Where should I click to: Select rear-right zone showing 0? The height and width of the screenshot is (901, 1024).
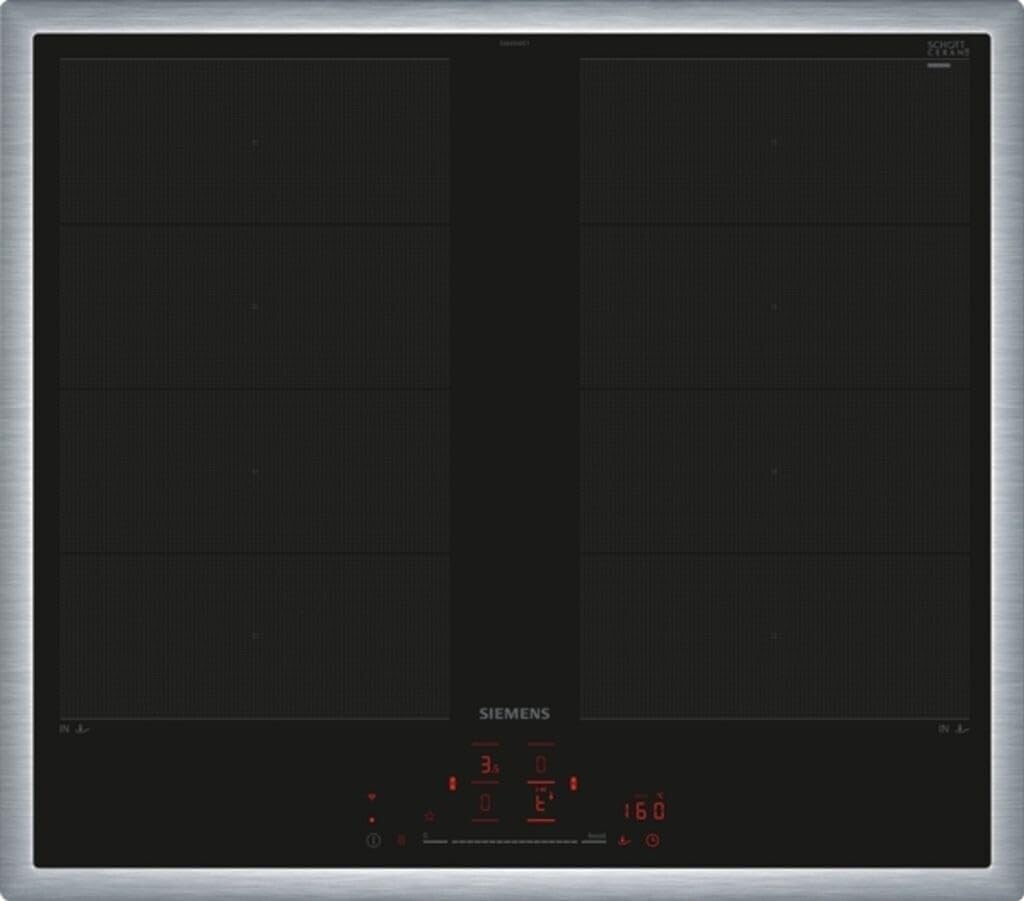(x=540, y=765)
